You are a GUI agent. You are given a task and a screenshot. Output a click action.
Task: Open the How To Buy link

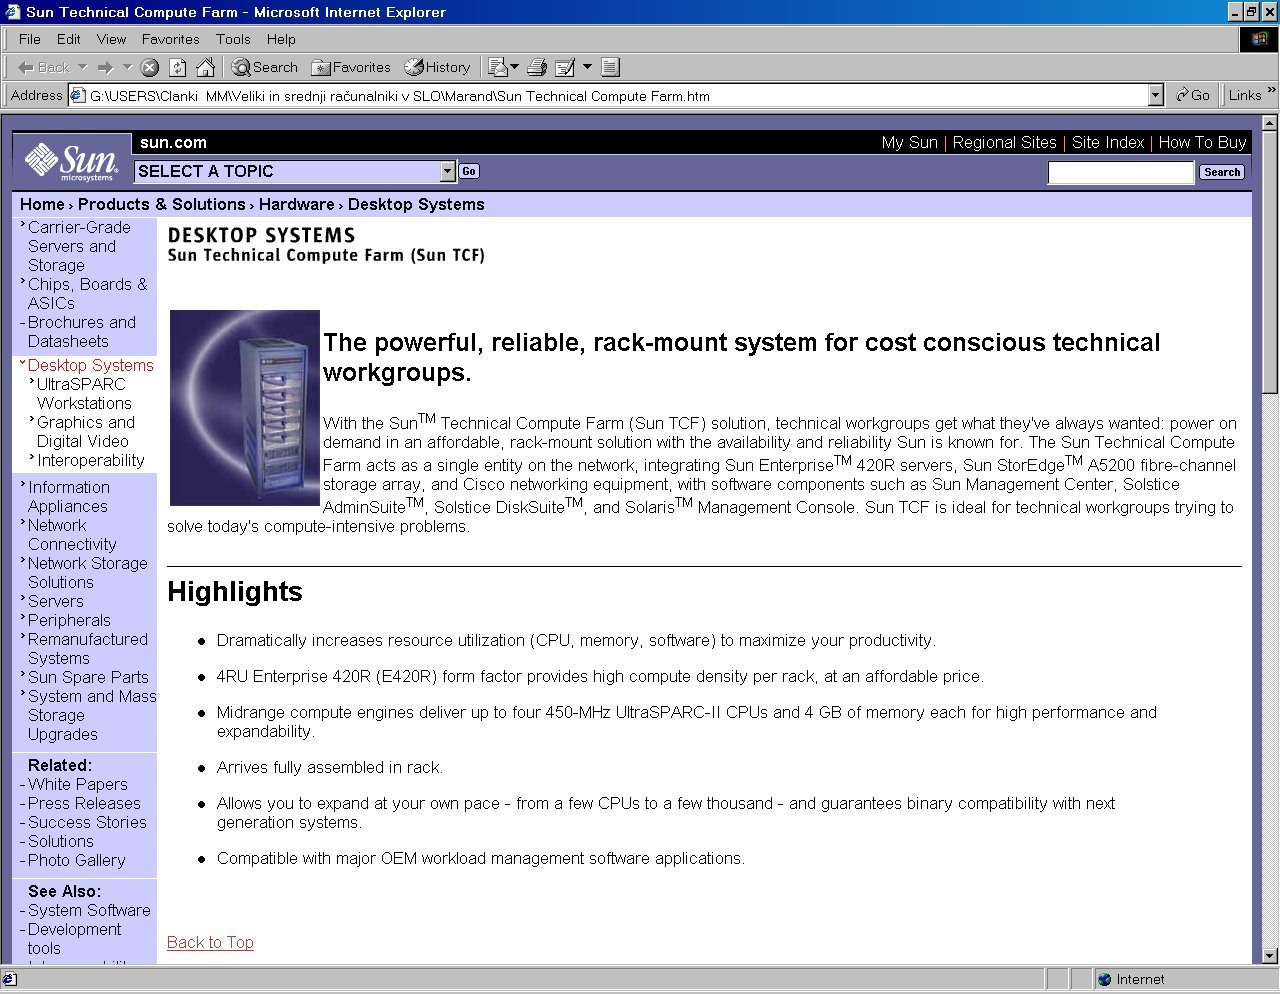coord(1202,142)
